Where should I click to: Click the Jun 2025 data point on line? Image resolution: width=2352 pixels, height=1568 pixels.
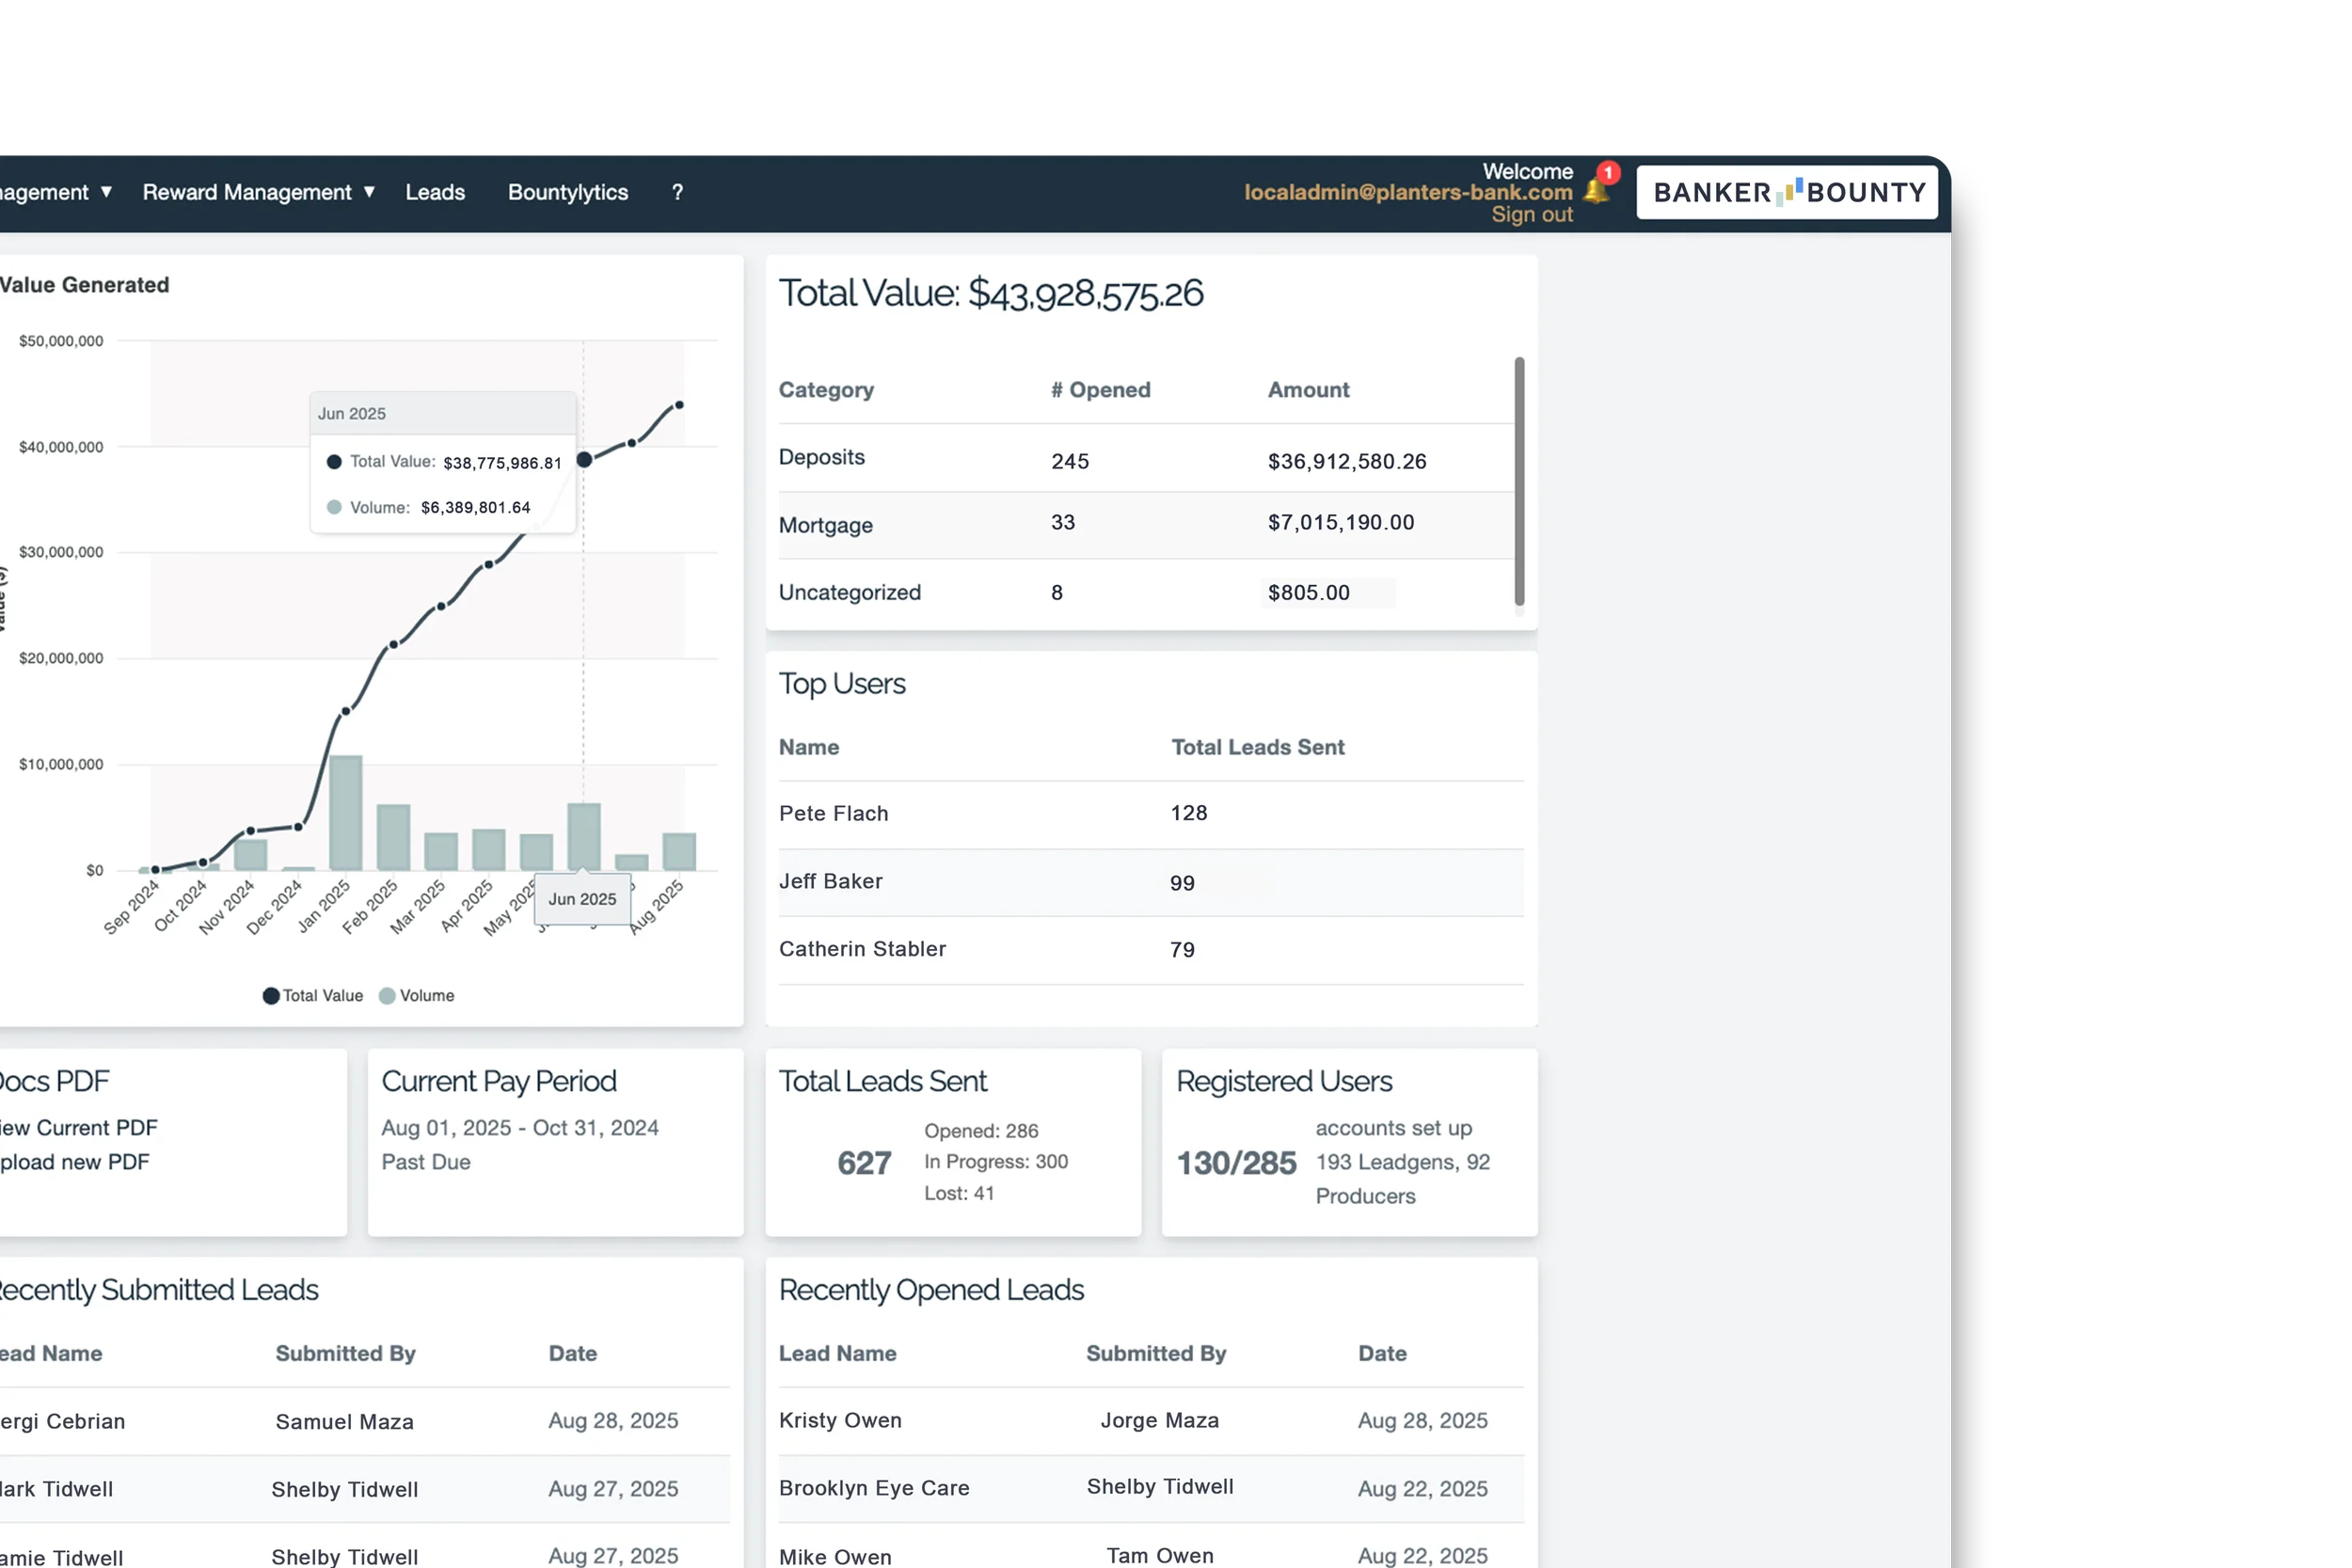(584, 459)
